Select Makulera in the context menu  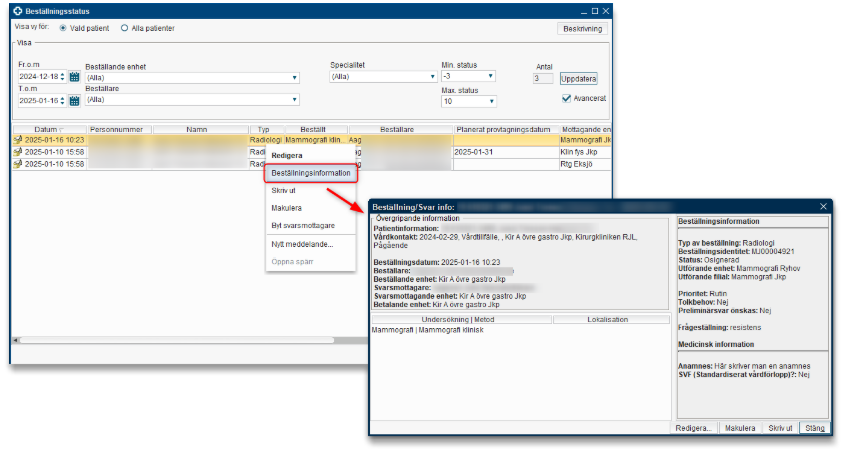[x=287, y=207]
